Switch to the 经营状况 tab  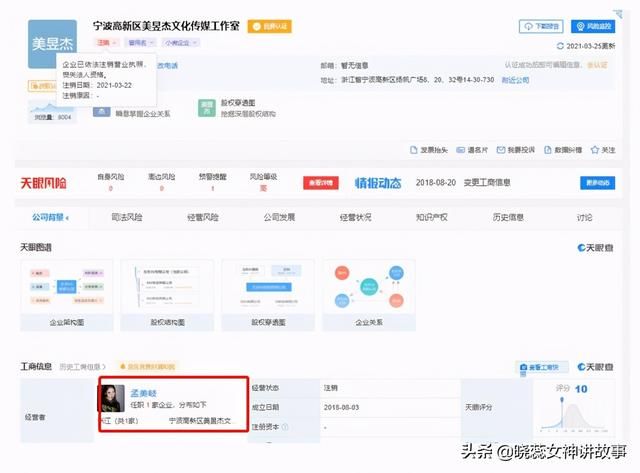click(356, 217)
